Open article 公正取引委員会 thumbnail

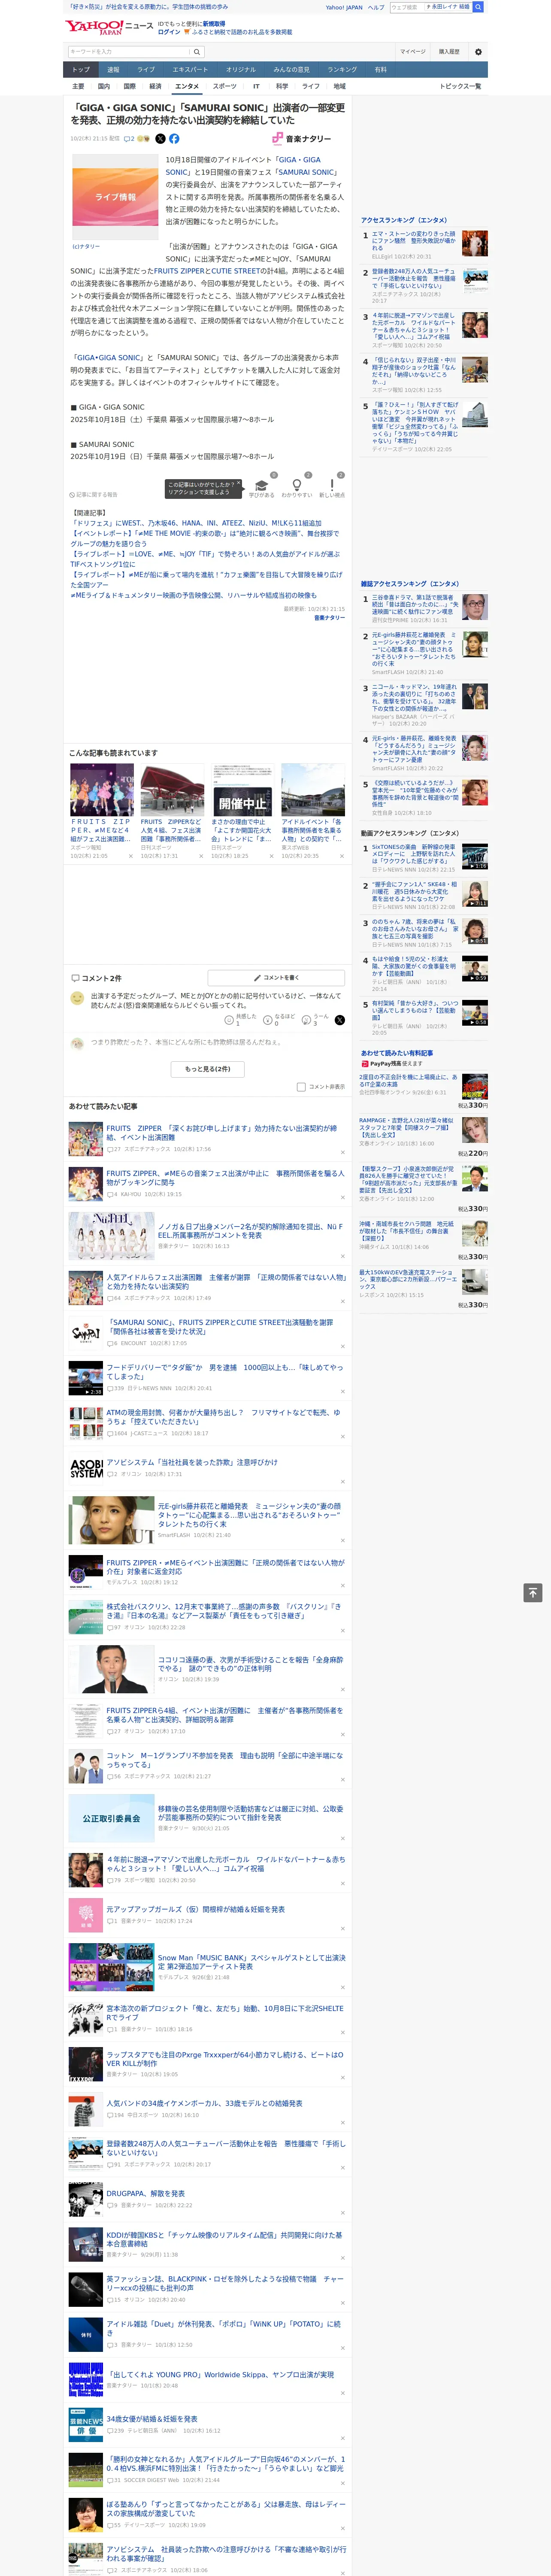111,1818
